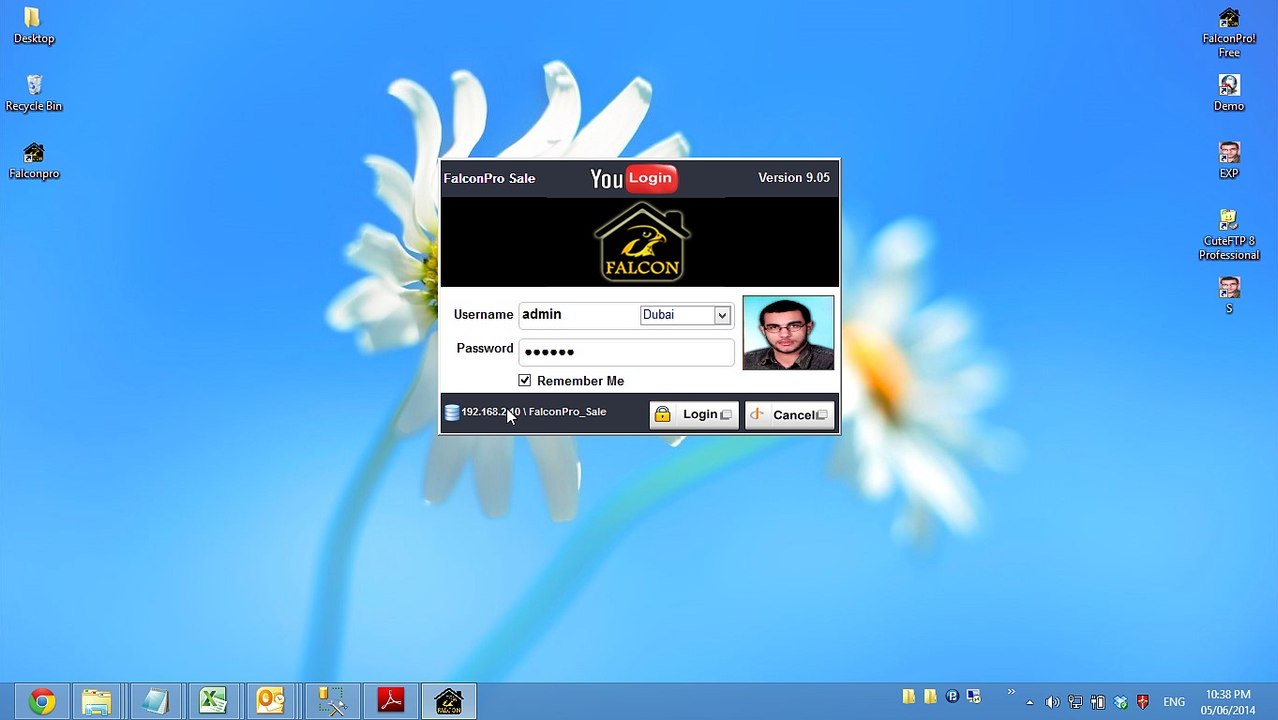Click the Falcon house logo
Image resolution: width=1278 pixels, height=720 pixels.
coord(642,241)
